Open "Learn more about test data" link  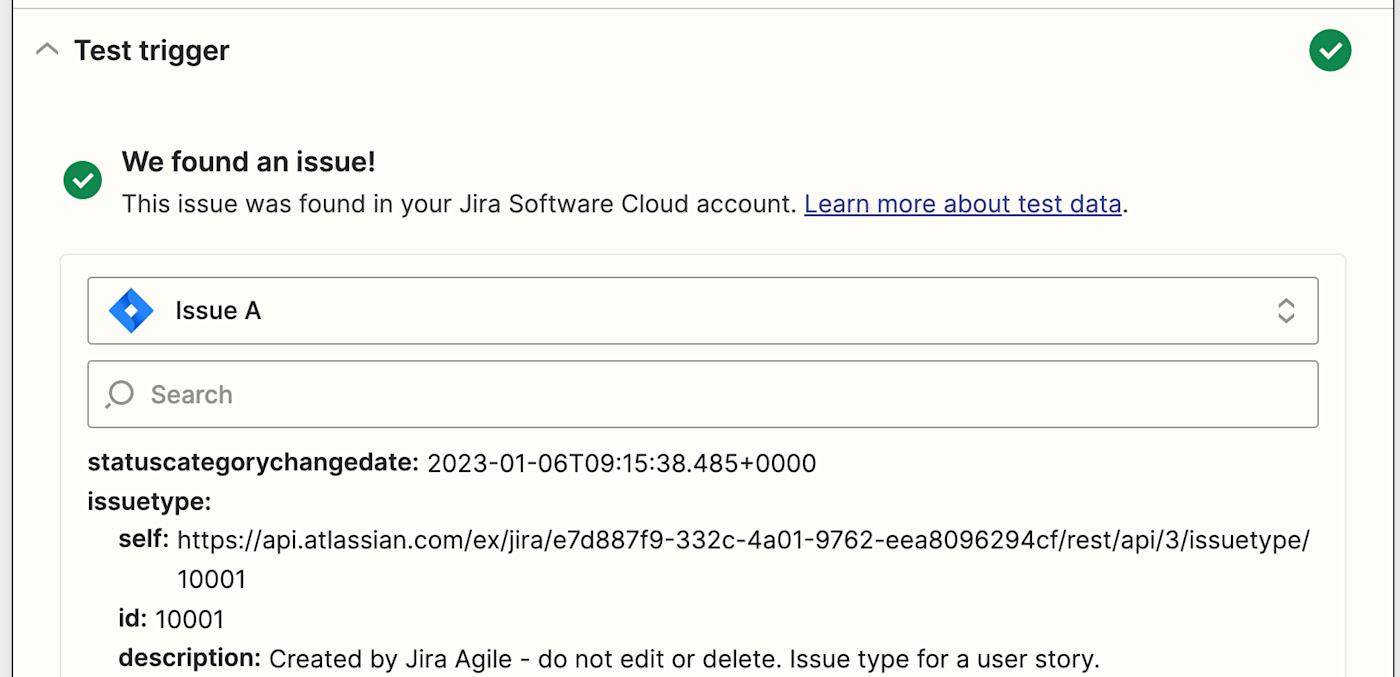click(x=962, y=204)
